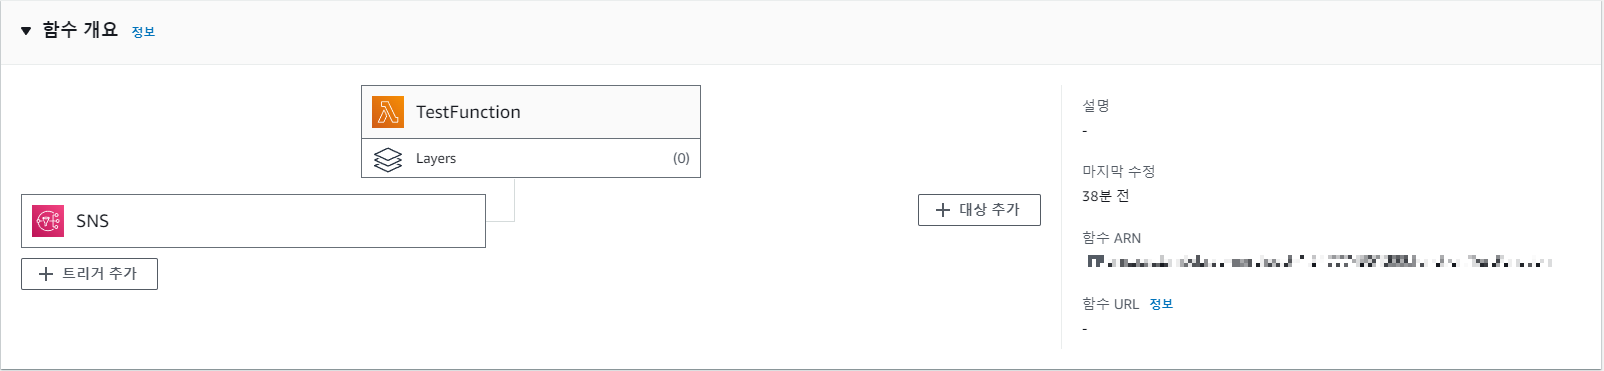Click the 대상 추가 button
The image size is (1604, 371).
(x=979, y=210)
